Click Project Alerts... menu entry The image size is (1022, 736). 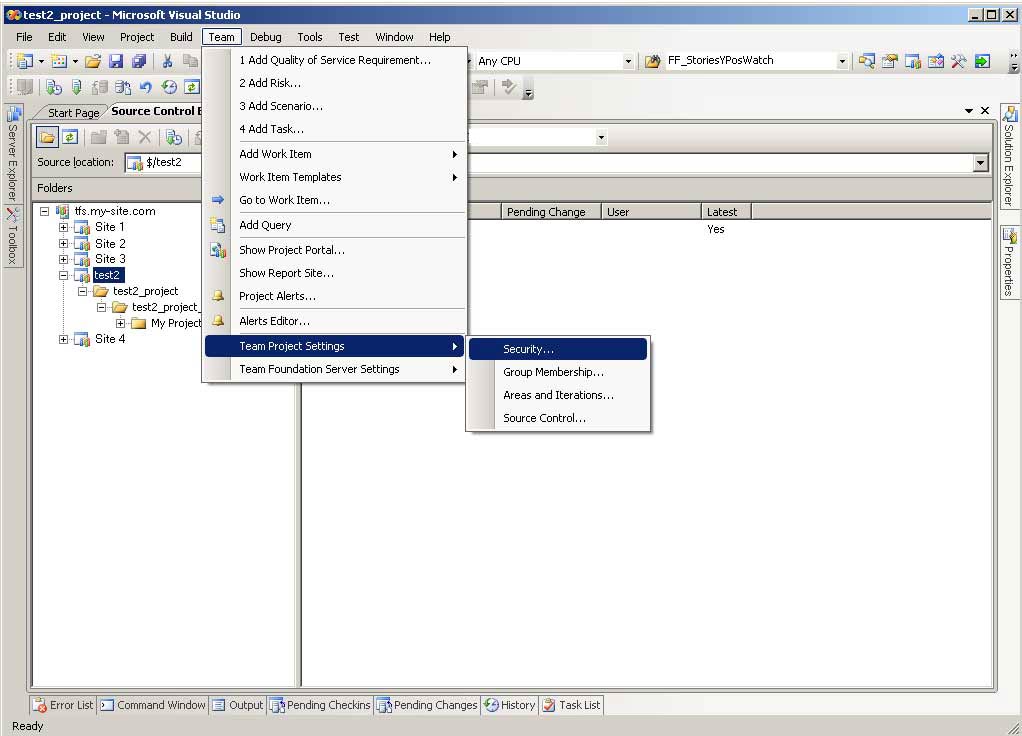click(x=334, y=297)
